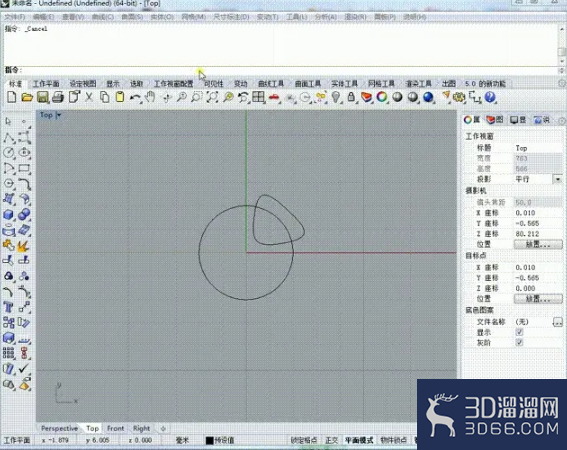The width and height of the screenshot is (567, 450).
Task: Click the command history scrollbar
Action: [562, 44]
